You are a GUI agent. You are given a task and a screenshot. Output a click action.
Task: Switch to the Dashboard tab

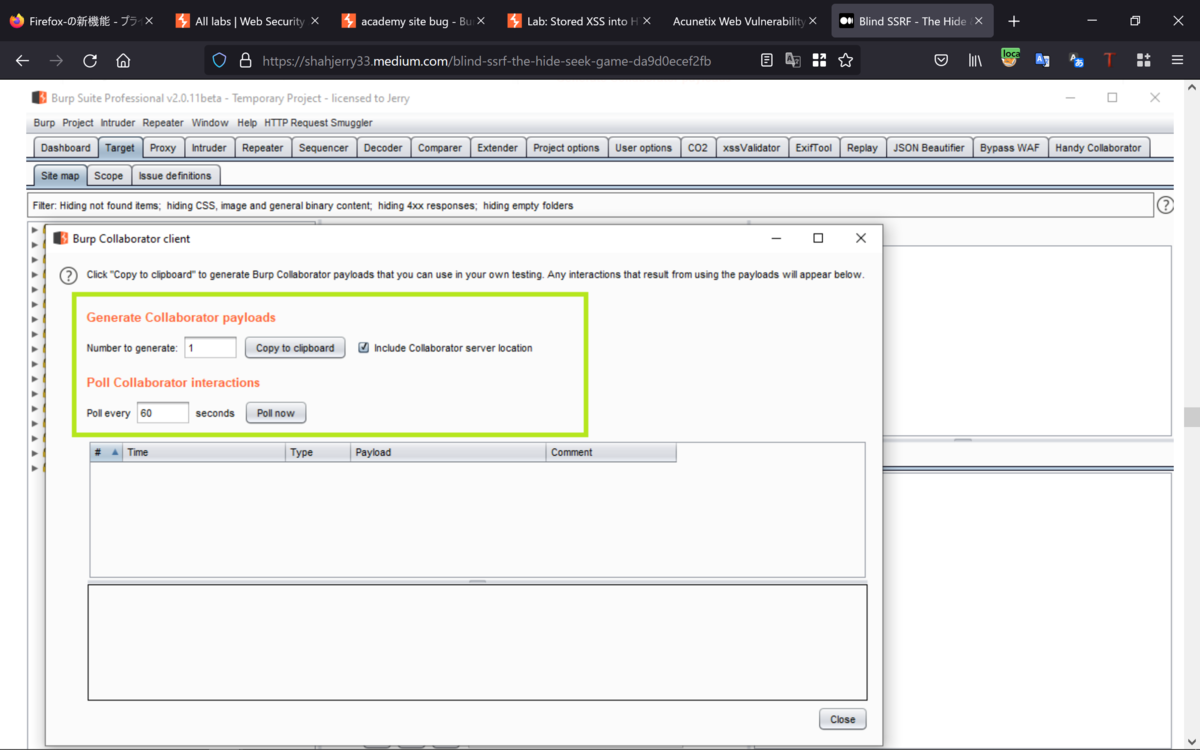pyautogui.click(x=65, y=148)
